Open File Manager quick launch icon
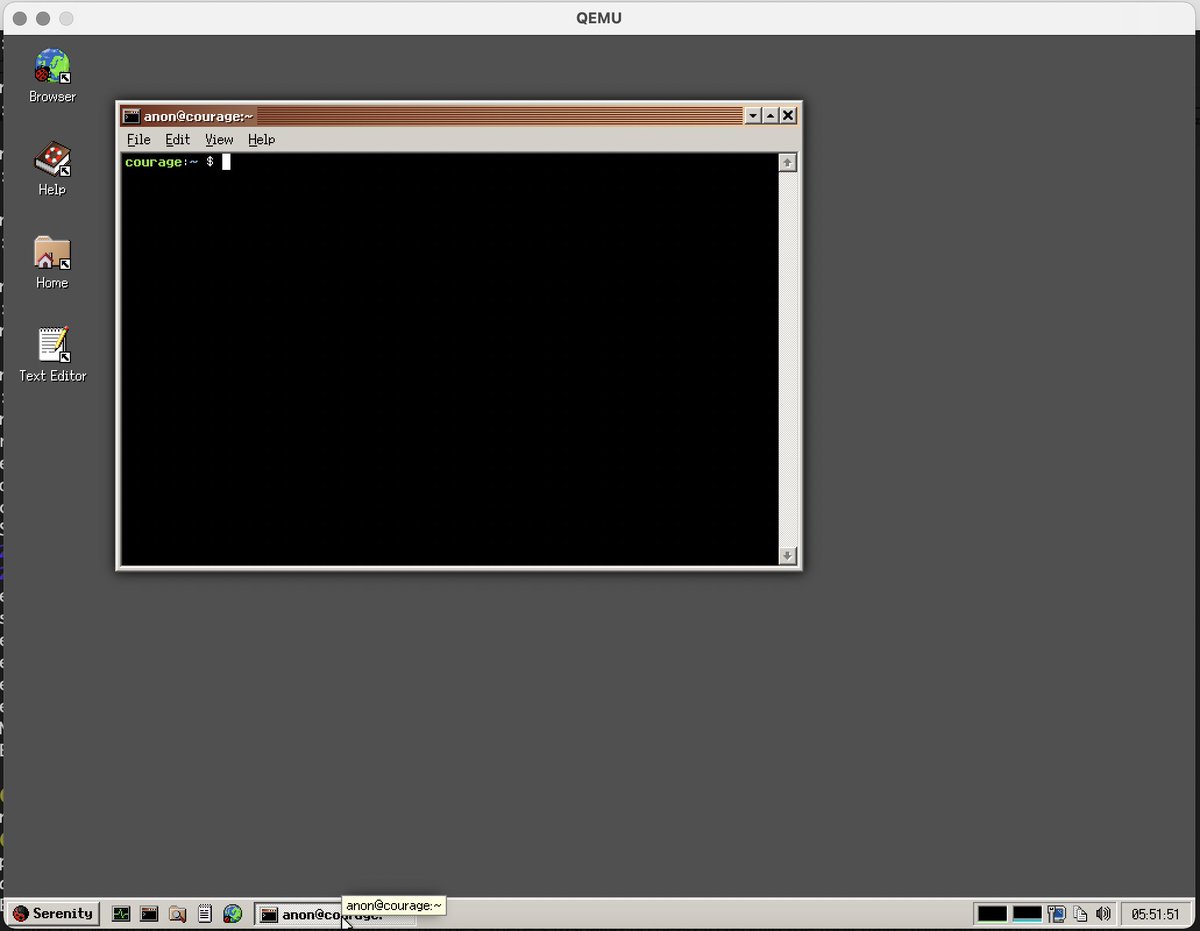1200x931 pixels. point(177,913)
